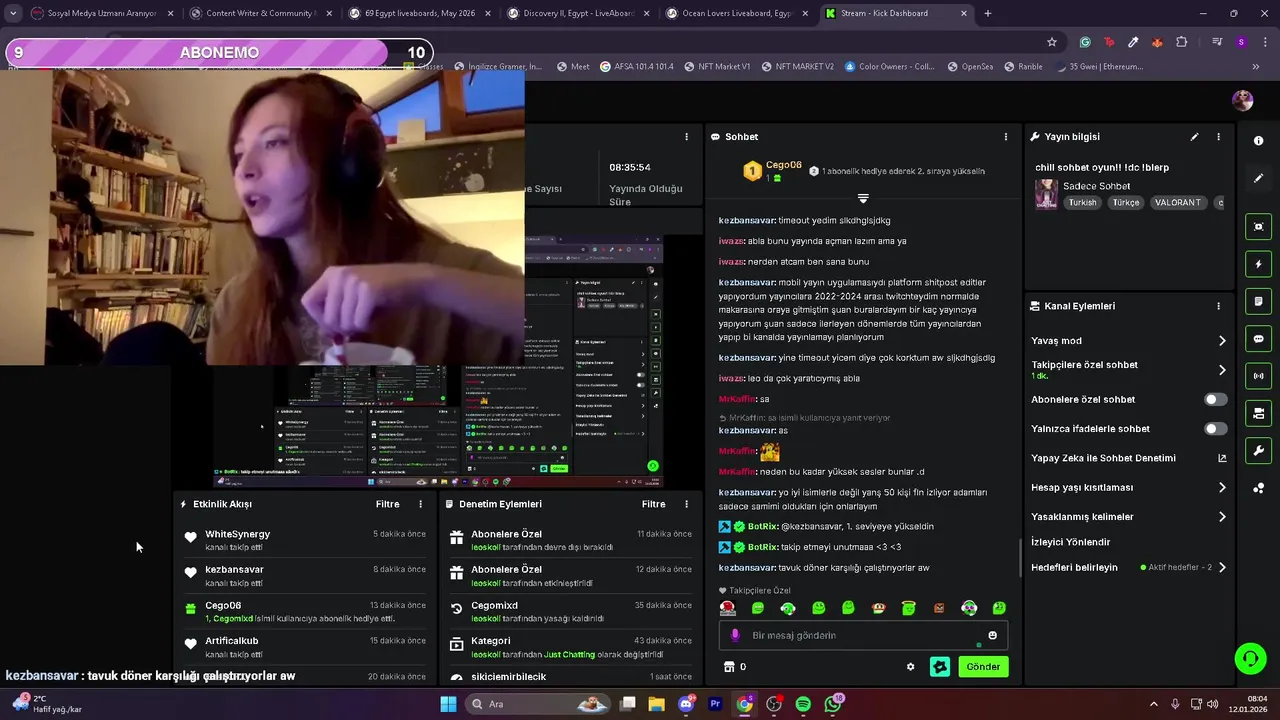Open a new browser tab
Screen dimensions: 1280x720
coord(987,13)
